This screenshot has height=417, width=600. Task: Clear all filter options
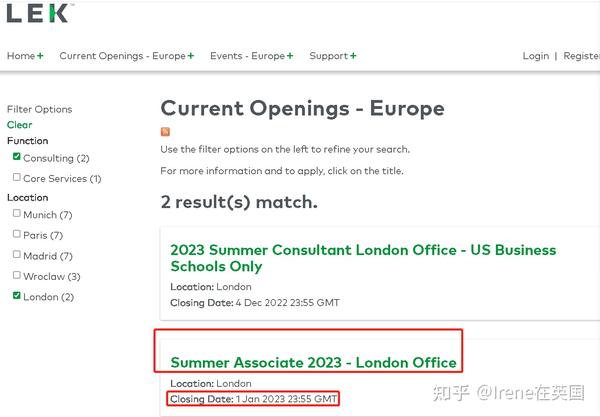19,125
